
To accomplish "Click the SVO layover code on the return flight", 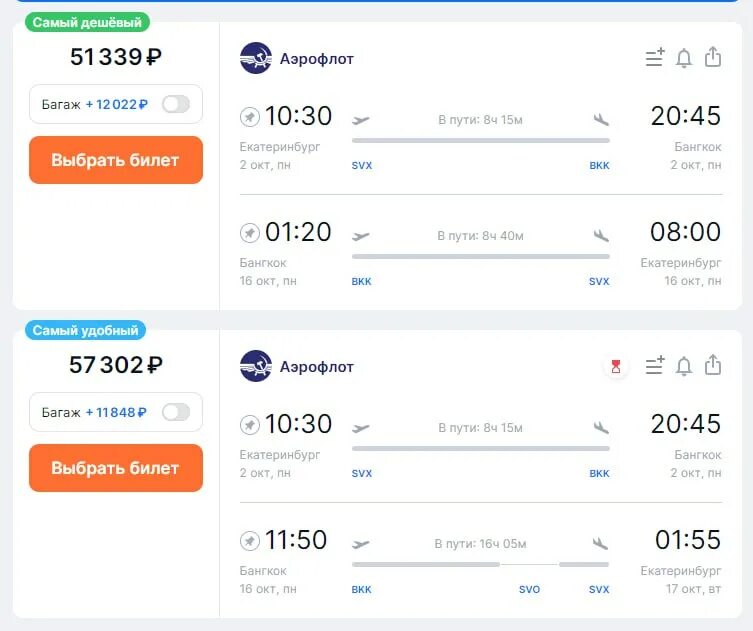I will (529, 590).
